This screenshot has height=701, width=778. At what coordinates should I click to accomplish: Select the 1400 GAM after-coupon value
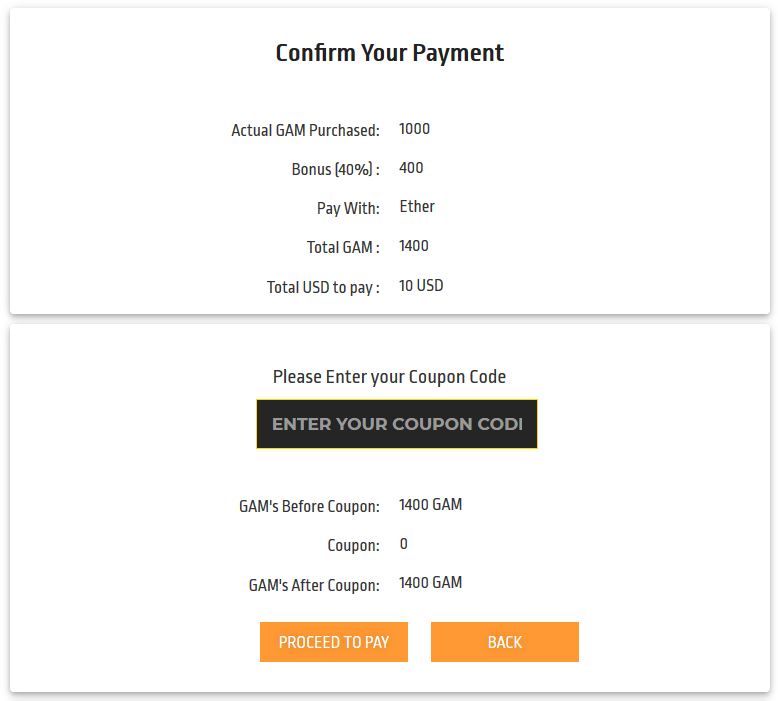pyautogui.click(x=430, y=583)
